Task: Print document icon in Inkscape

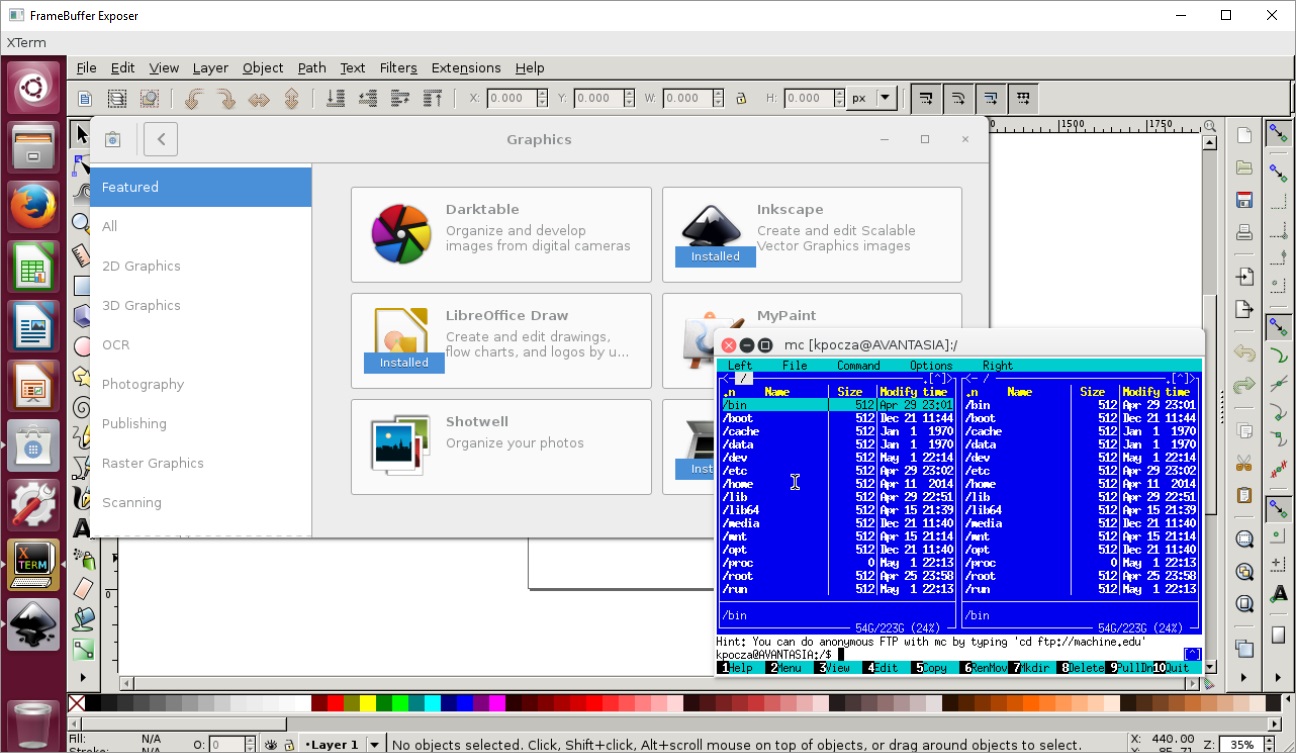Action: tap(1244, 232)
